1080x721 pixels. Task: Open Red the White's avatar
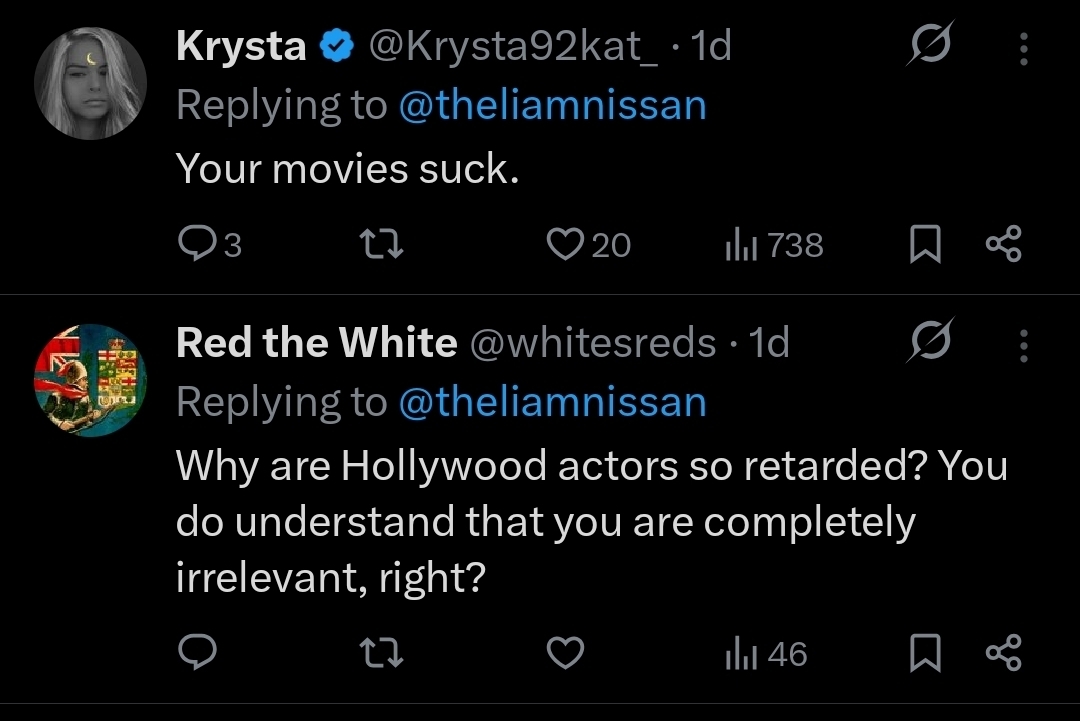91,380
